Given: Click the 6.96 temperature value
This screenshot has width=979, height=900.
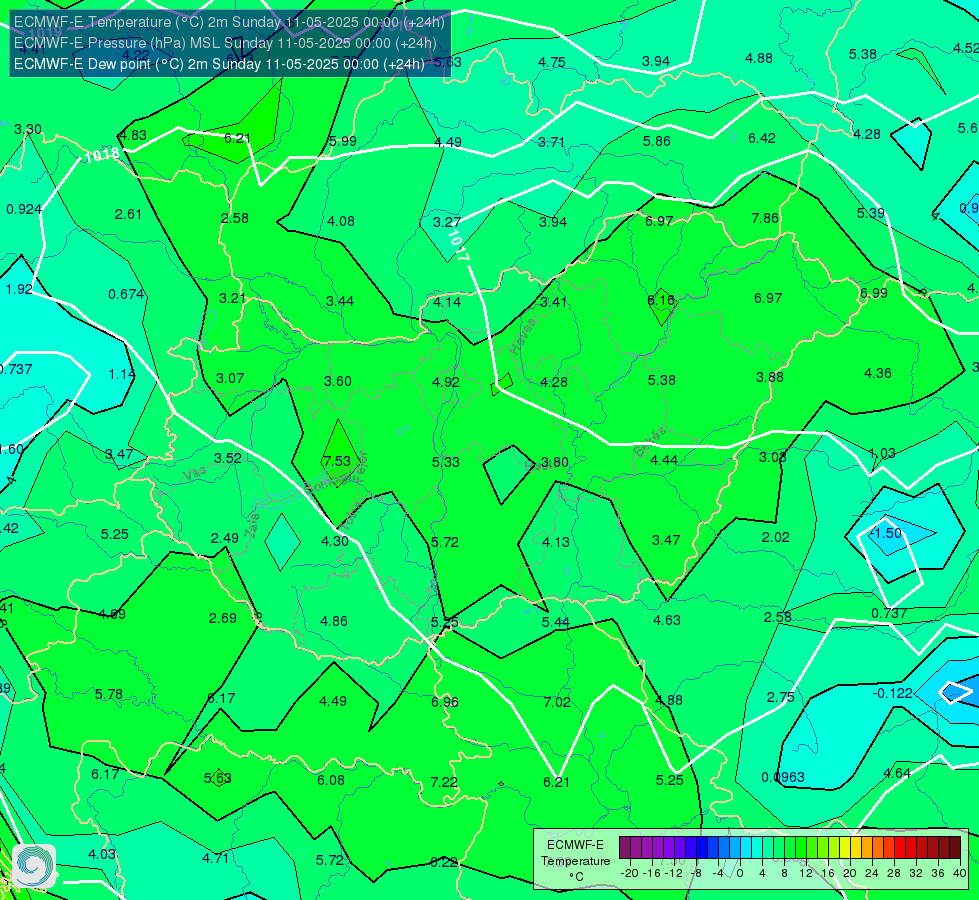Looking at the screenshot, I should pyautogui.click(x=445, y=702).
